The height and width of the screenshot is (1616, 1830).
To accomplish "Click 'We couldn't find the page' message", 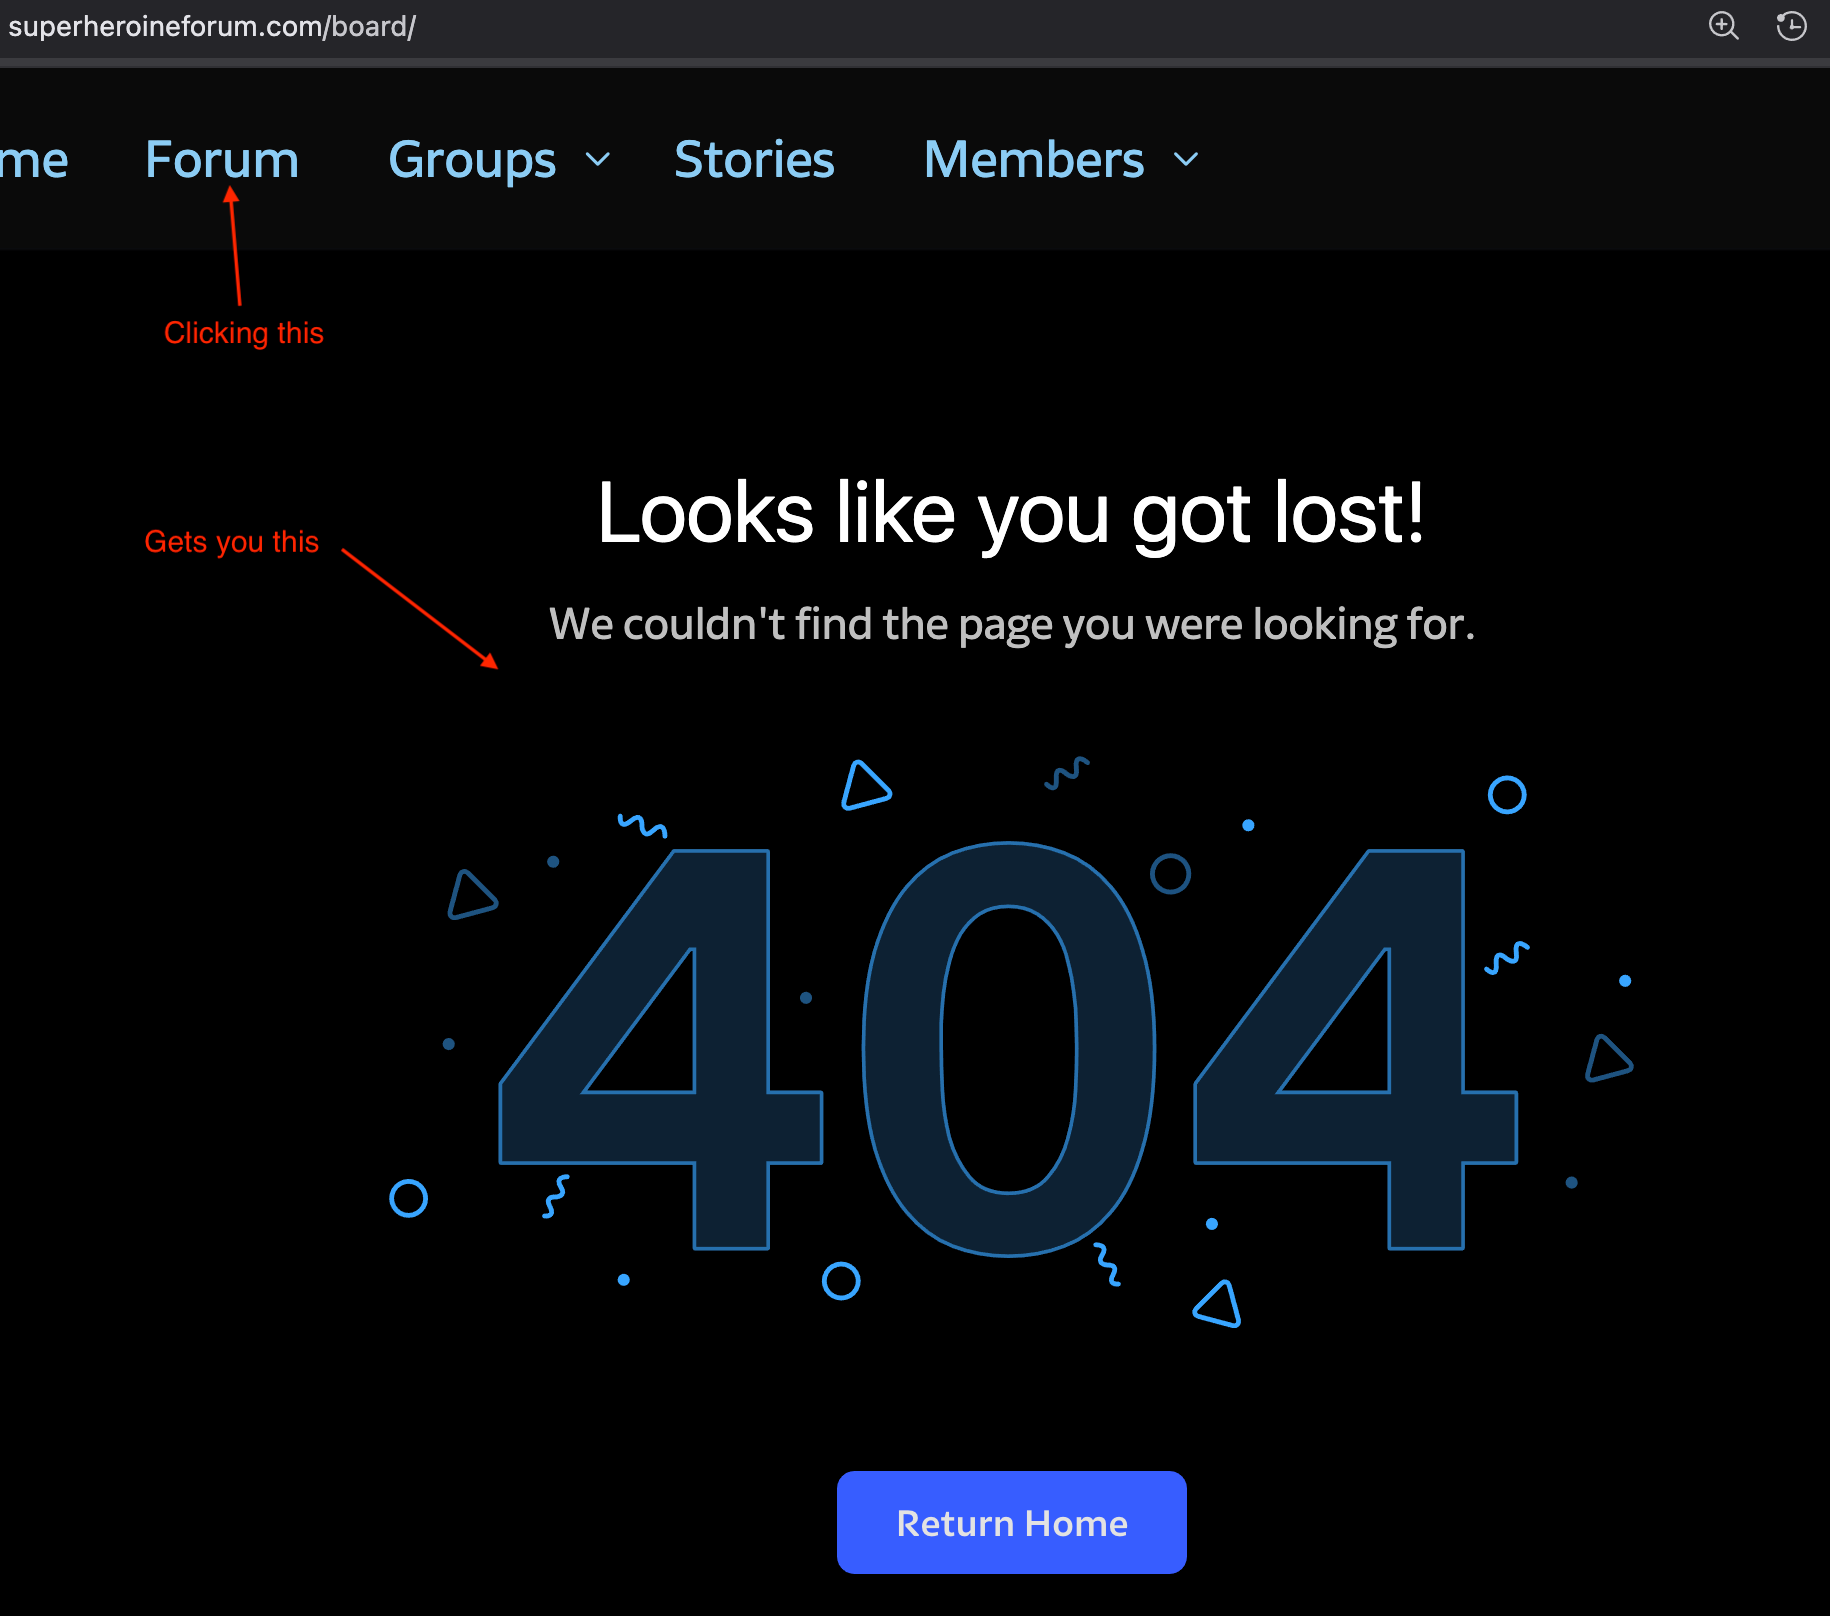I will 1012,624.
